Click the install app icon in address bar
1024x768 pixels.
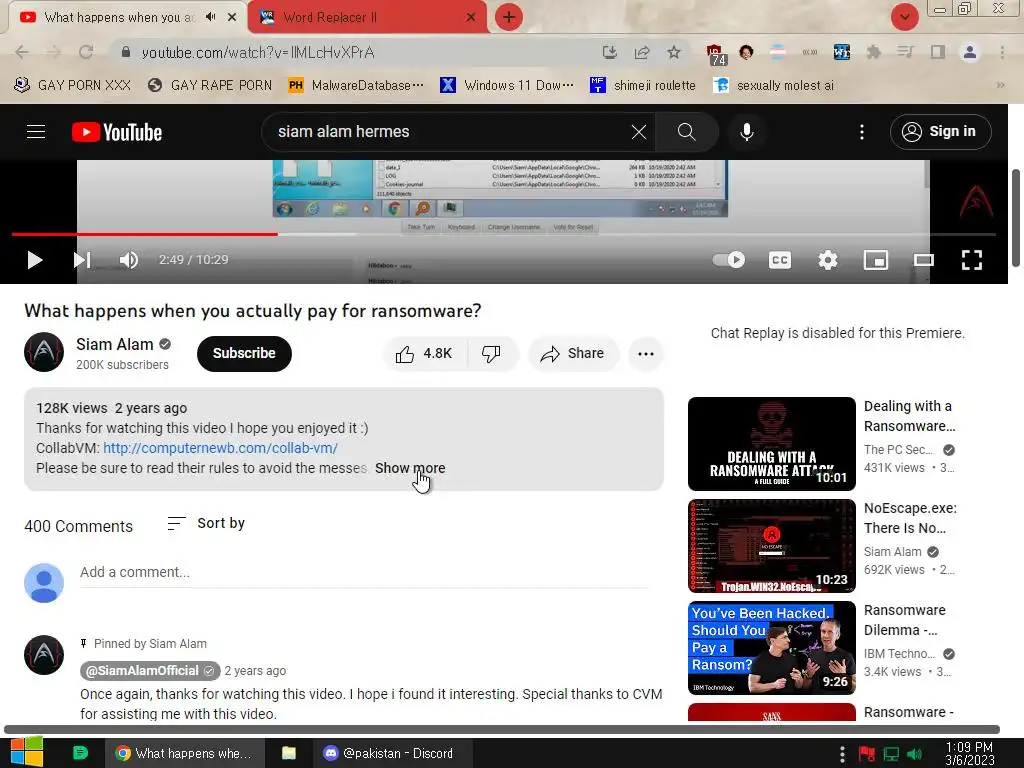(x=609, y=52)
